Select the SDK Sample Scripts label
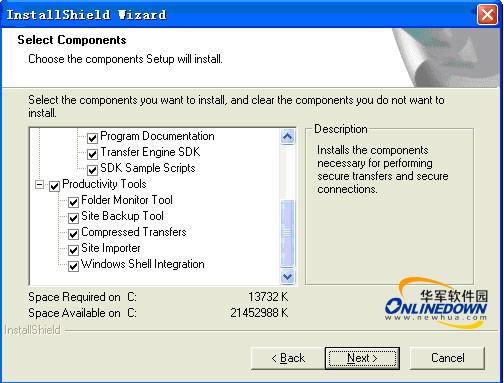This screenshot has height=383, width=504. point(148,168)
